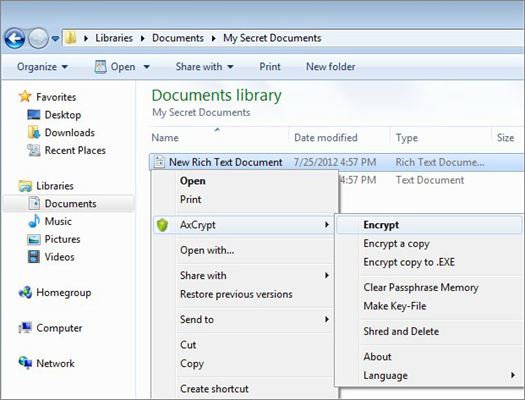Screen dimensions: 525x400
Task: Click the Print toolbar button
Action: coord(270,67)
